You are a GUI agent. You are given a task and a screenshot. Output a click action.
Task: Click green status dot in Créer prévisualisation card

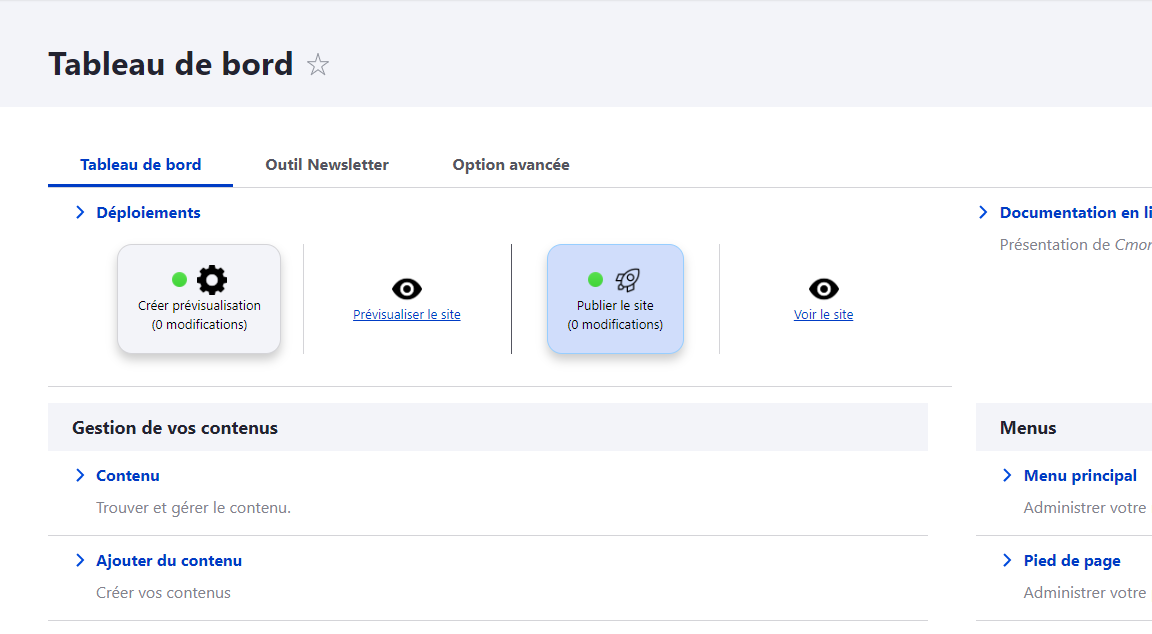tap(180, 280)
